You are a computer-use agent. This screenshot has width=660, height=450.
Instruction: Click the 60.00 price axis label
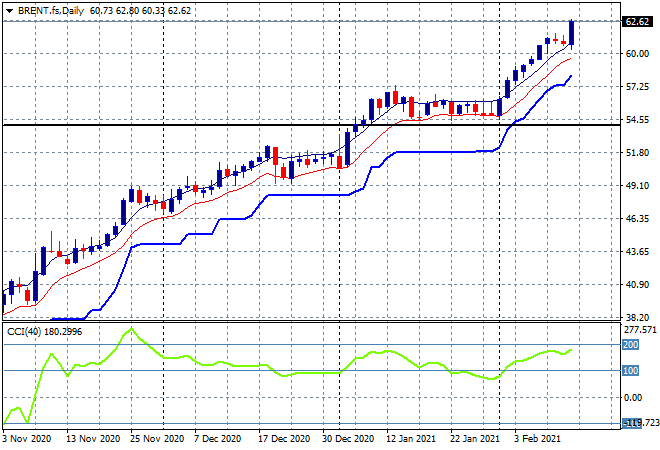point(637,53)
